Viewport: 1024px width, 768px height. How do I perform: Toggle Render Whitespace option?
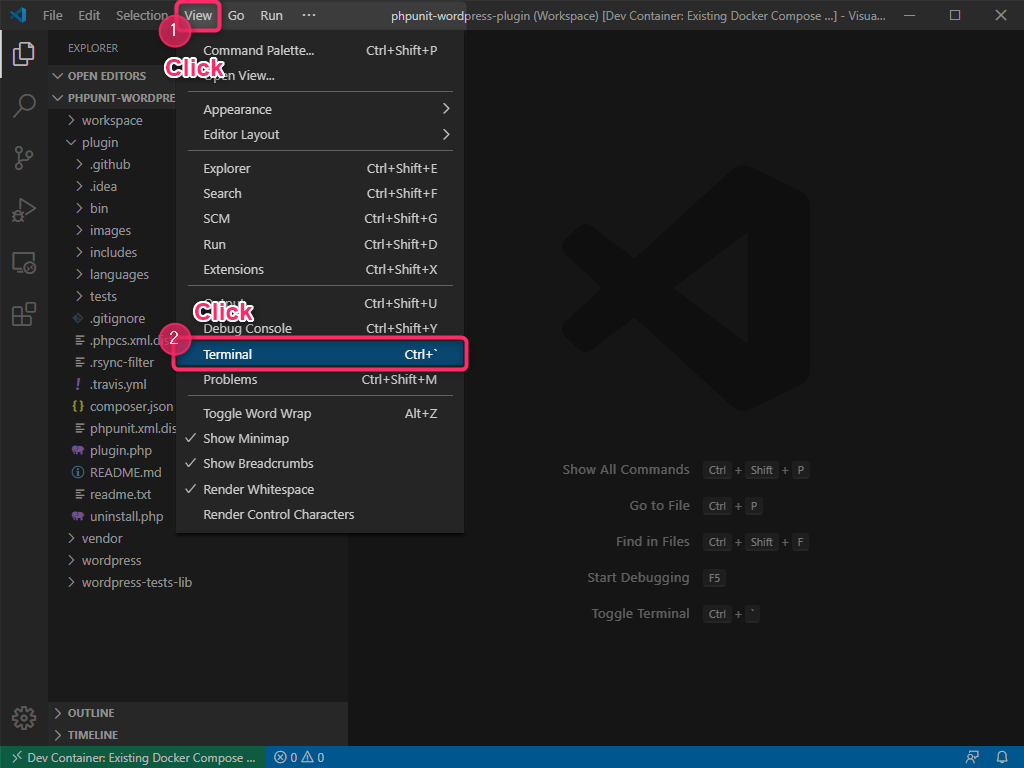(258, 490)
